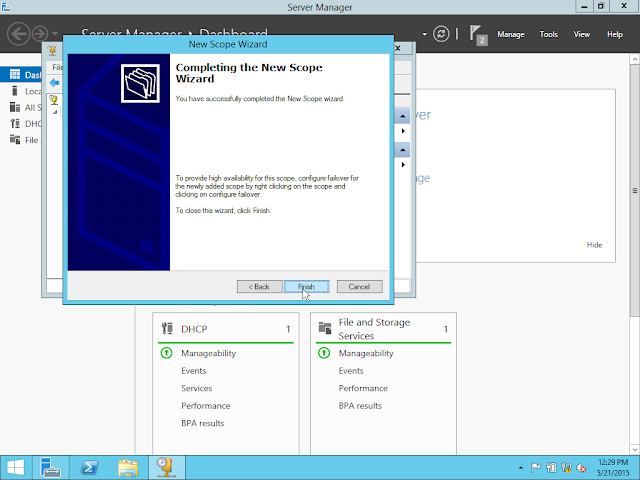Open DHCP Performance
The image size is (640, 480).
coord(206,406)
